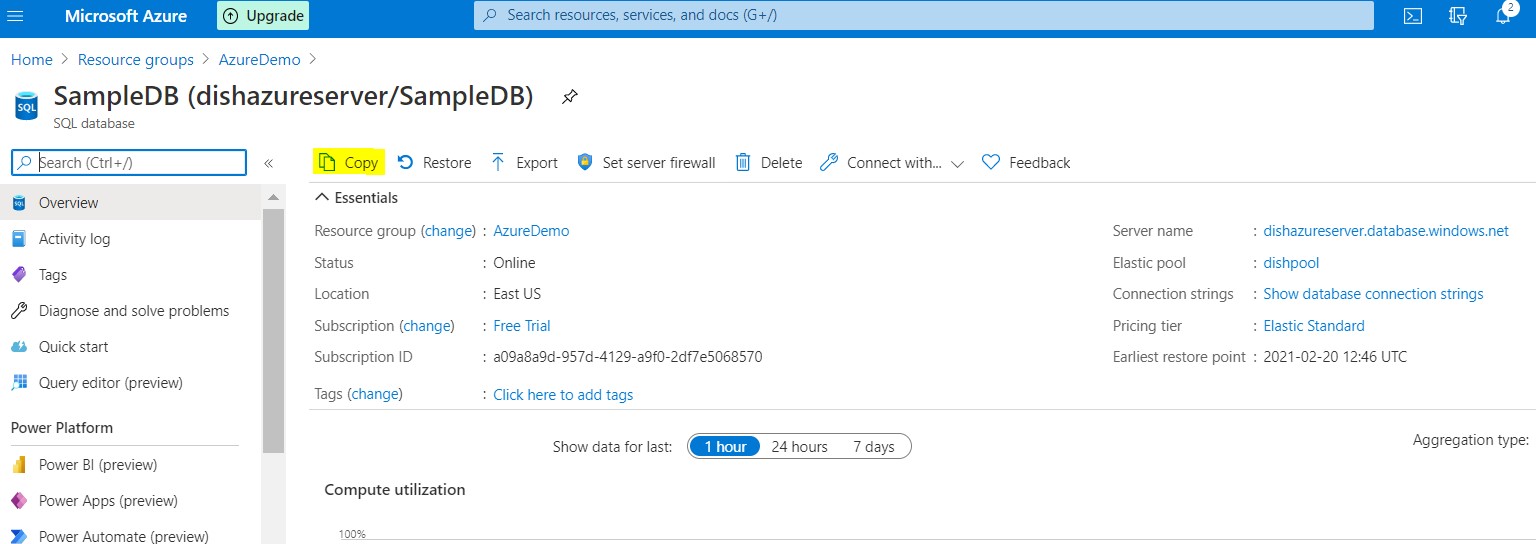Click the Quick start cloud icon

[x=19, y=347]
